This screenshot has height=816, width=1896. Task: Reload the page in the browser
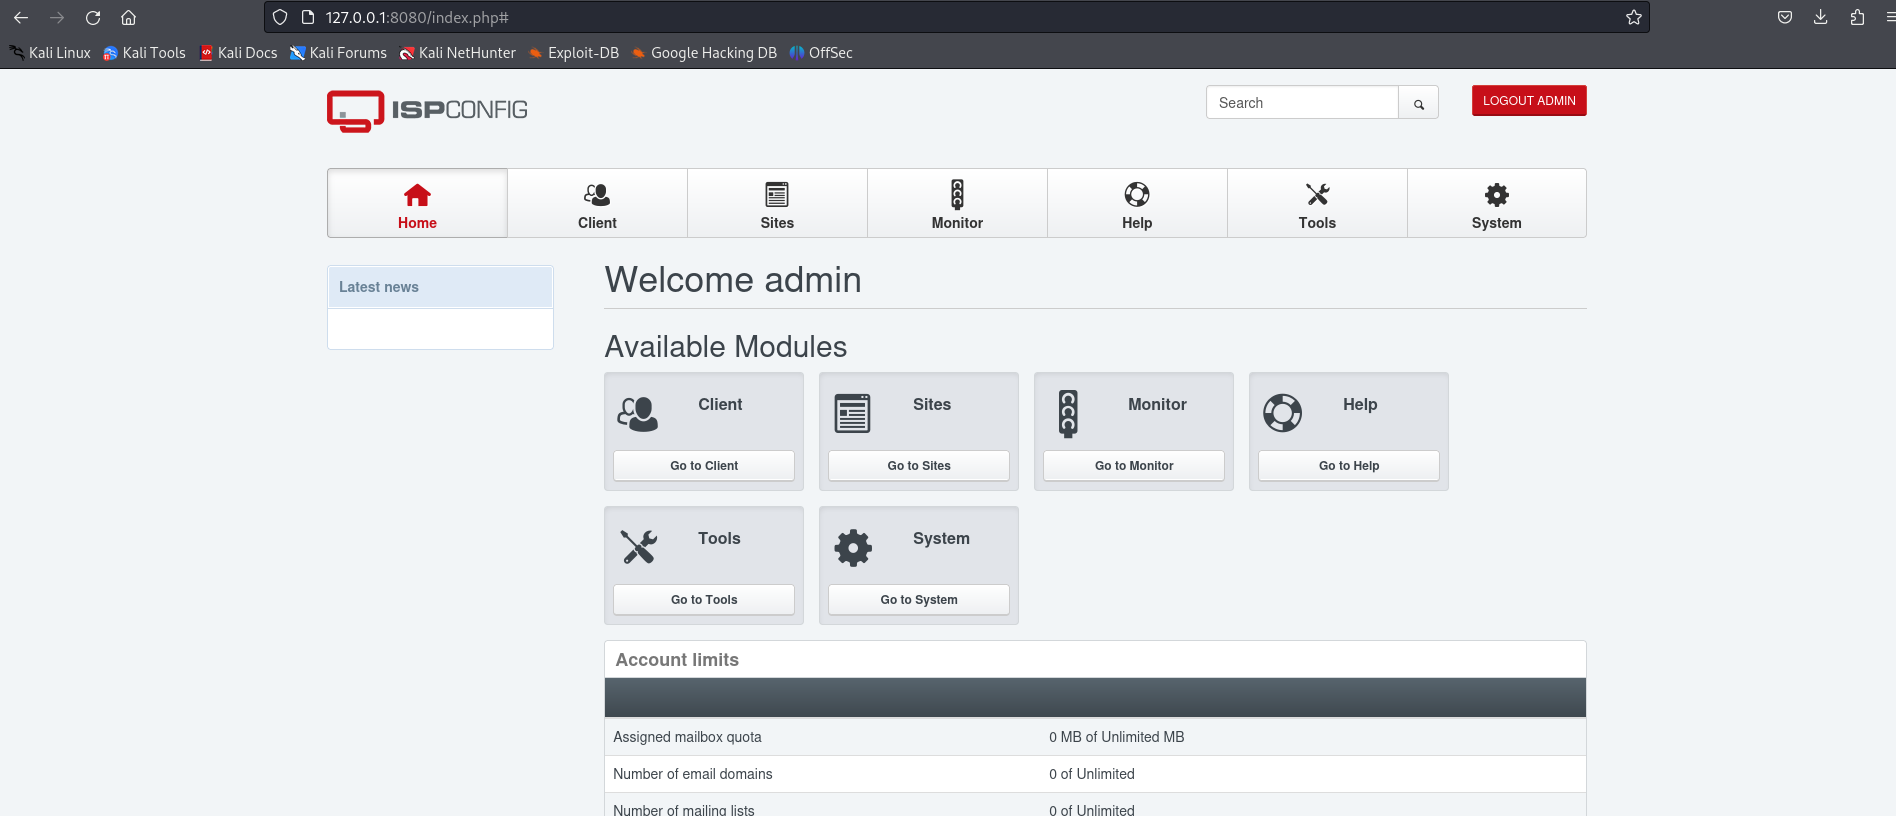point(93,17)
